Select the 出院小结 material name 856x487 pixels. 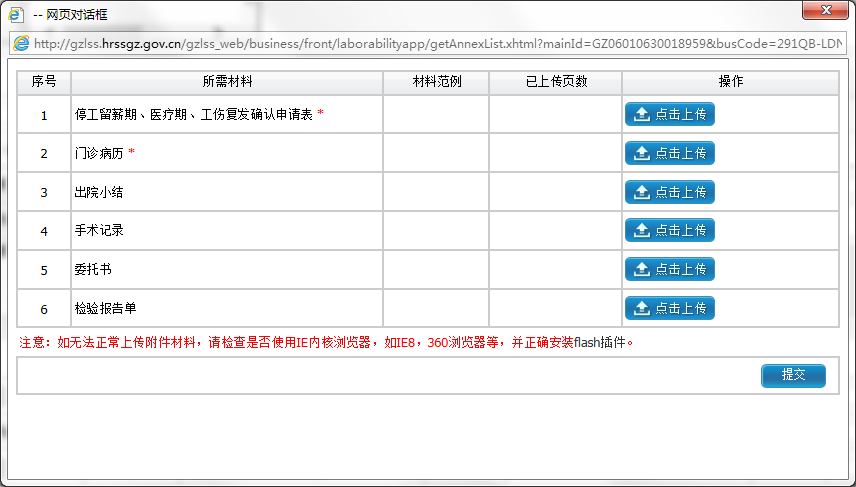click(x=99, y=192)
